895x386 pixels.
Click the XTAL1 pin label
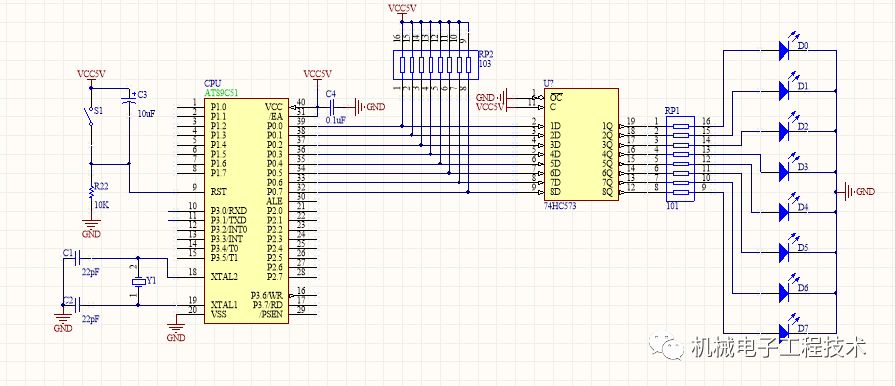224,304
